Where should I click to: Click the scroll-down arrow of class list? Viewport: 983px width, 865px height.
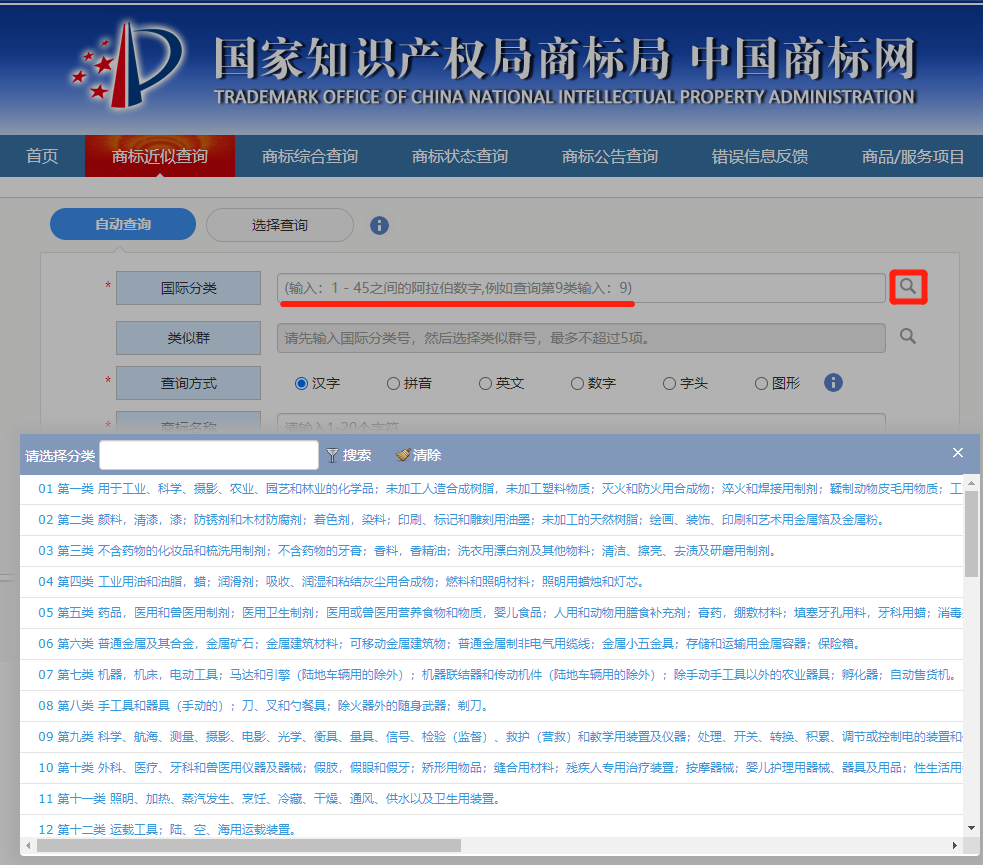971,828
